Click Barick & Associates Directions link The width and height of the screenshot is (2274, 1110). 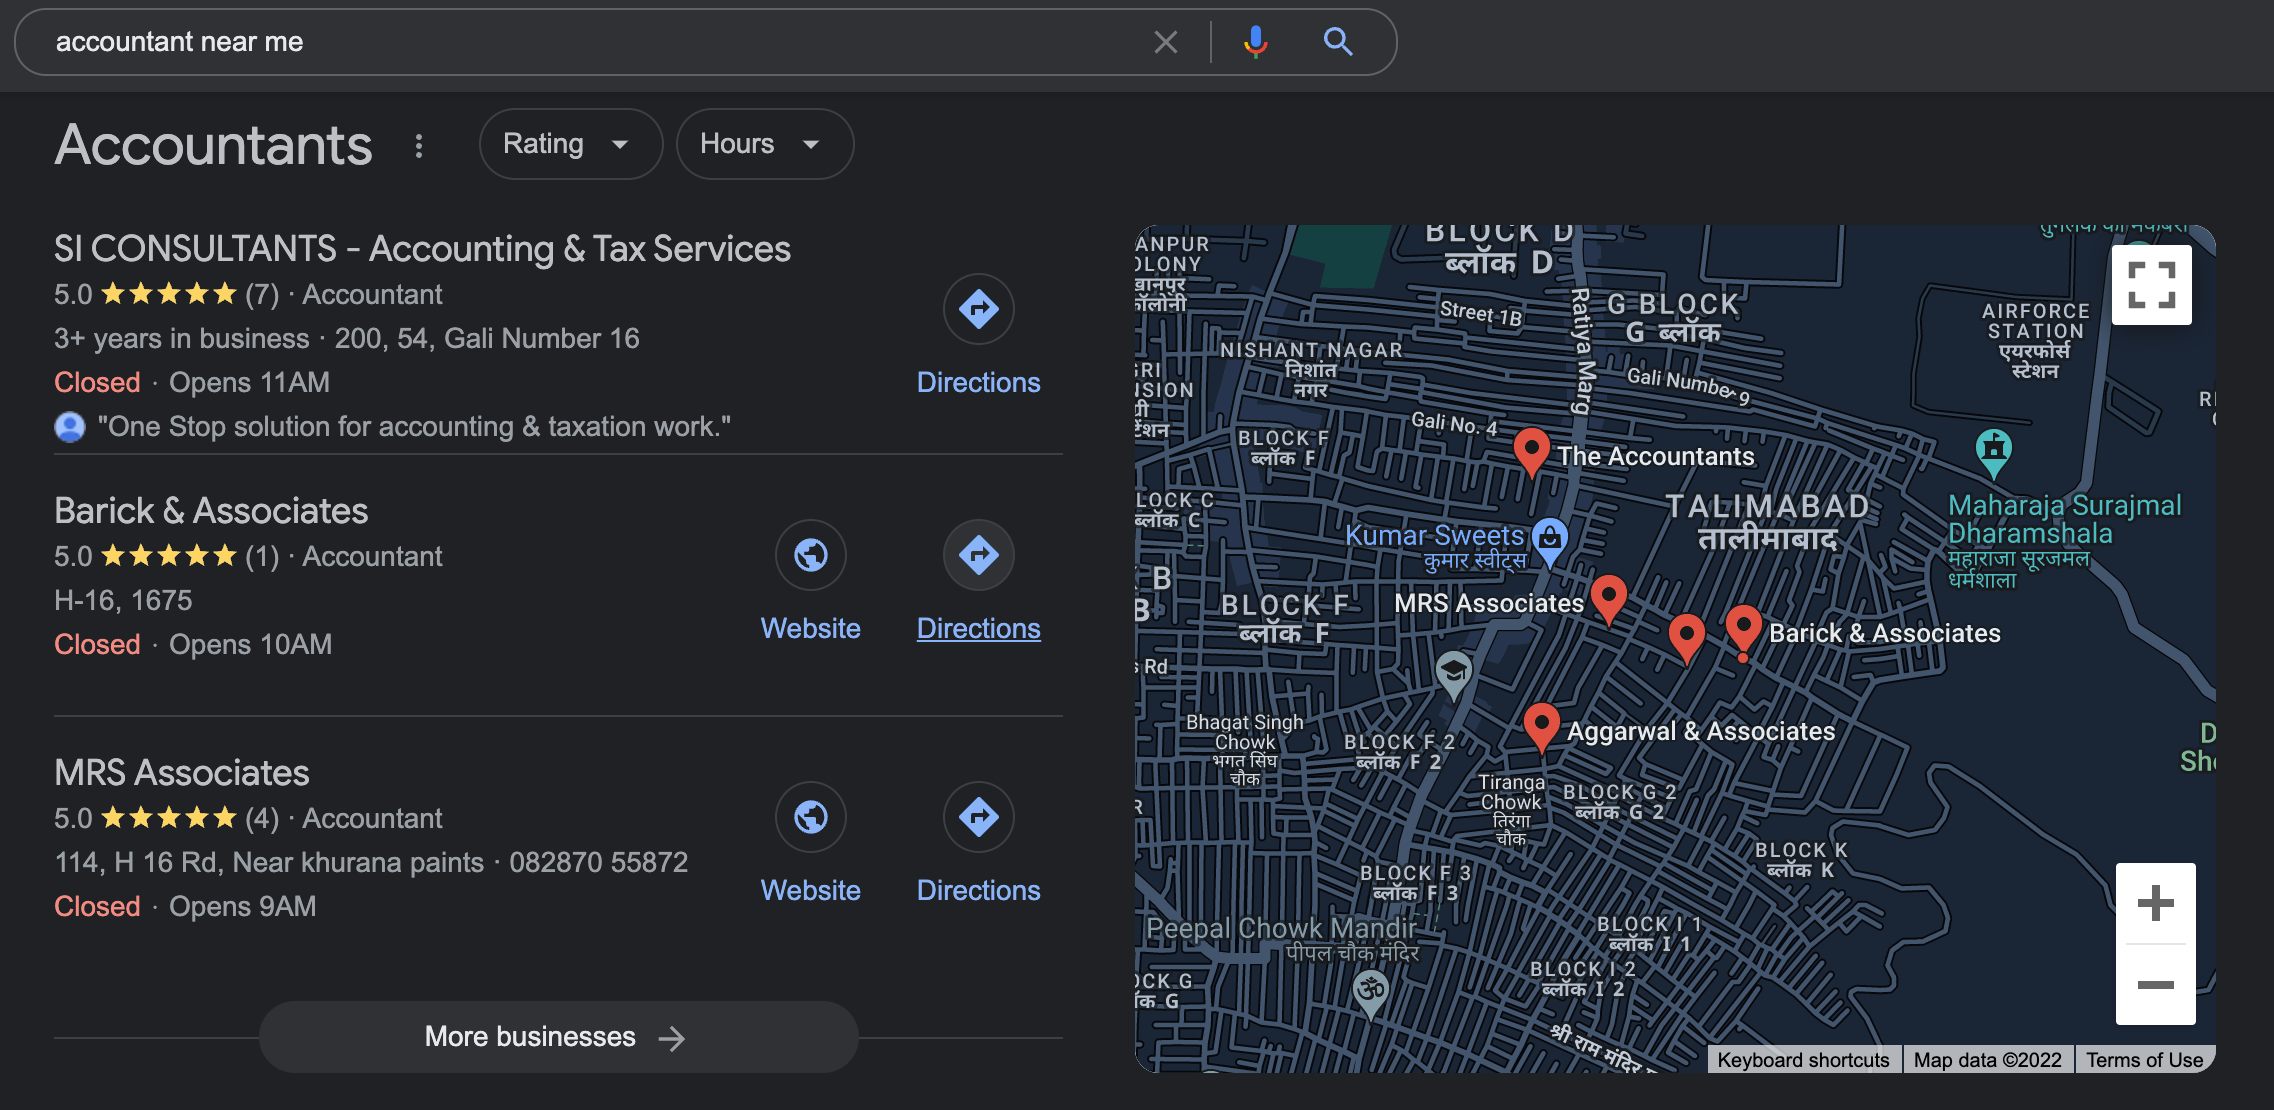coord(978,628)
